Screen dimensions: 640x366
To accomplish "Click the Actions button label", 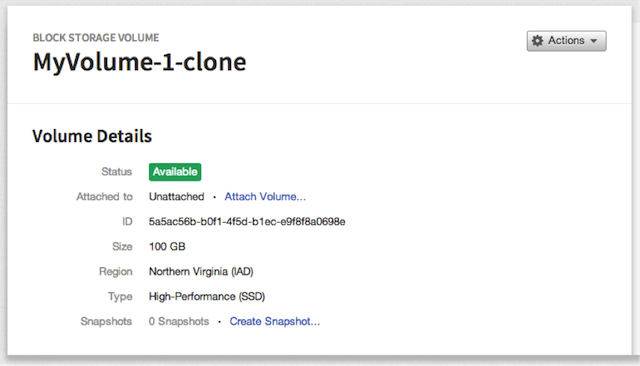I will (x=566, y=40).
